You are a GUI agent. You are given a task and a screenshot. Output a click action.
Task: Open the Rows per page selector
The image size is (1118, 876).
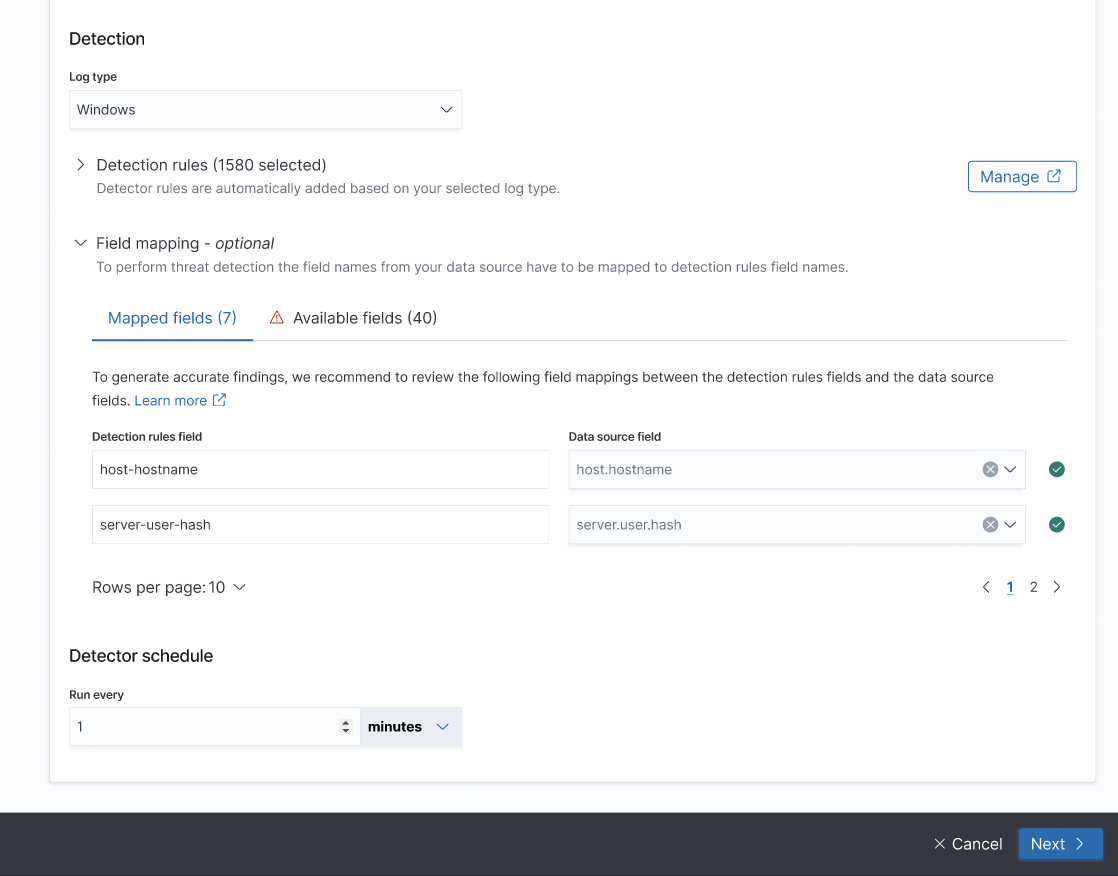click(x=169, y=588)
